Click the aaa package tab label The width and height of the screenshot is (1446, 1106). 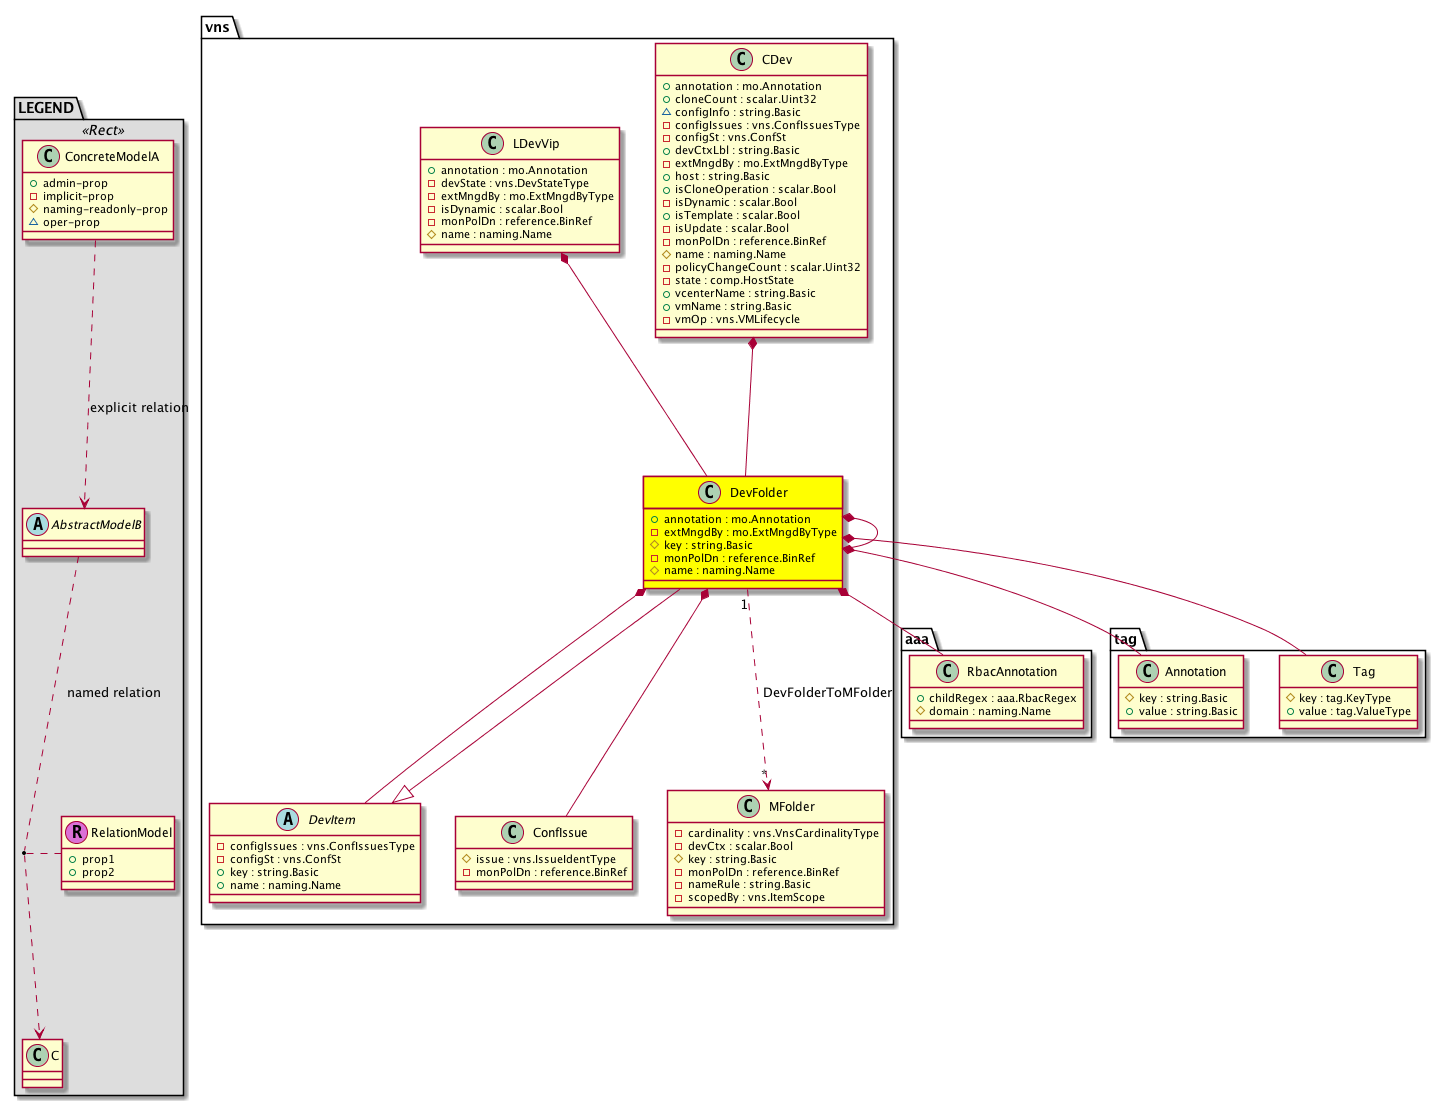click(916, 639)
